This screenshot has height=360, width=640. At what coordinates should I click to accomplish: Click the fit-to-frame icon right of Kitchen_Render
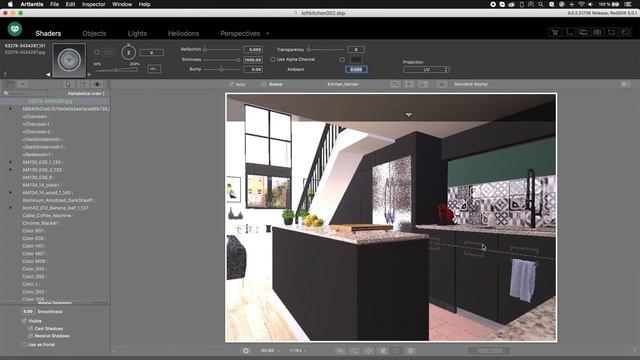pos(409,84)
